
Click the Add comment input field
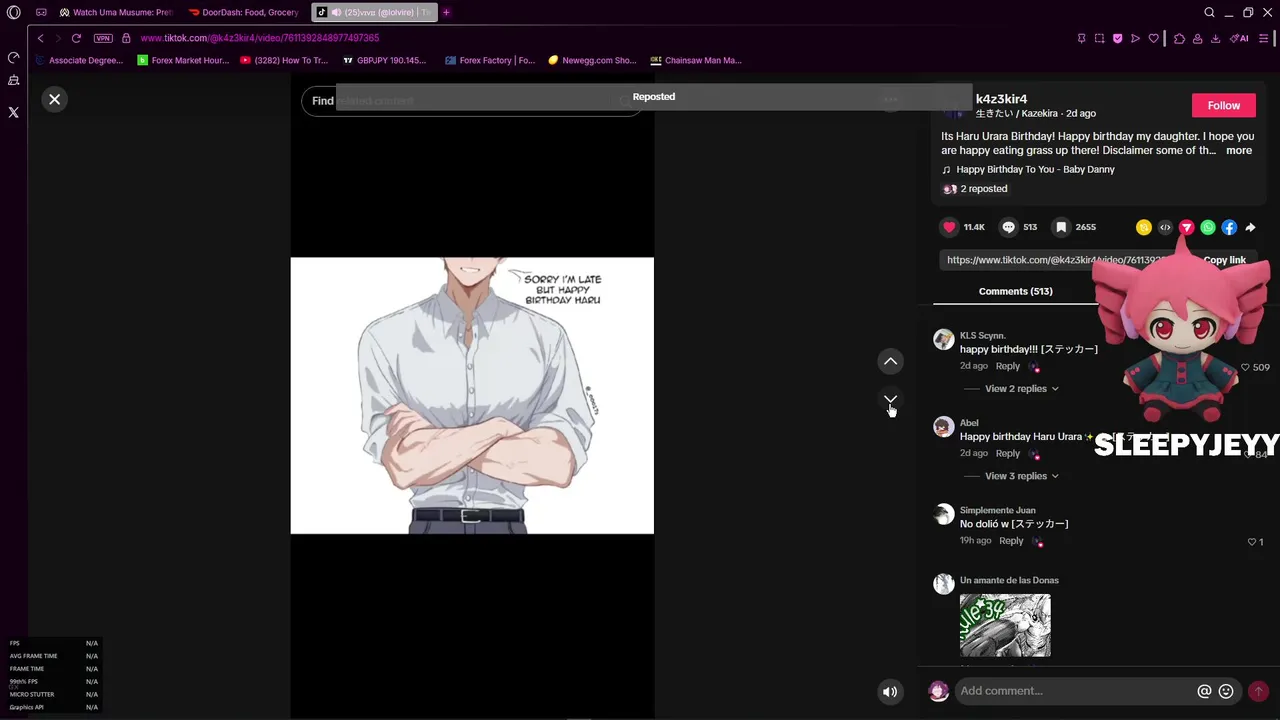(x=1075, y=691)
